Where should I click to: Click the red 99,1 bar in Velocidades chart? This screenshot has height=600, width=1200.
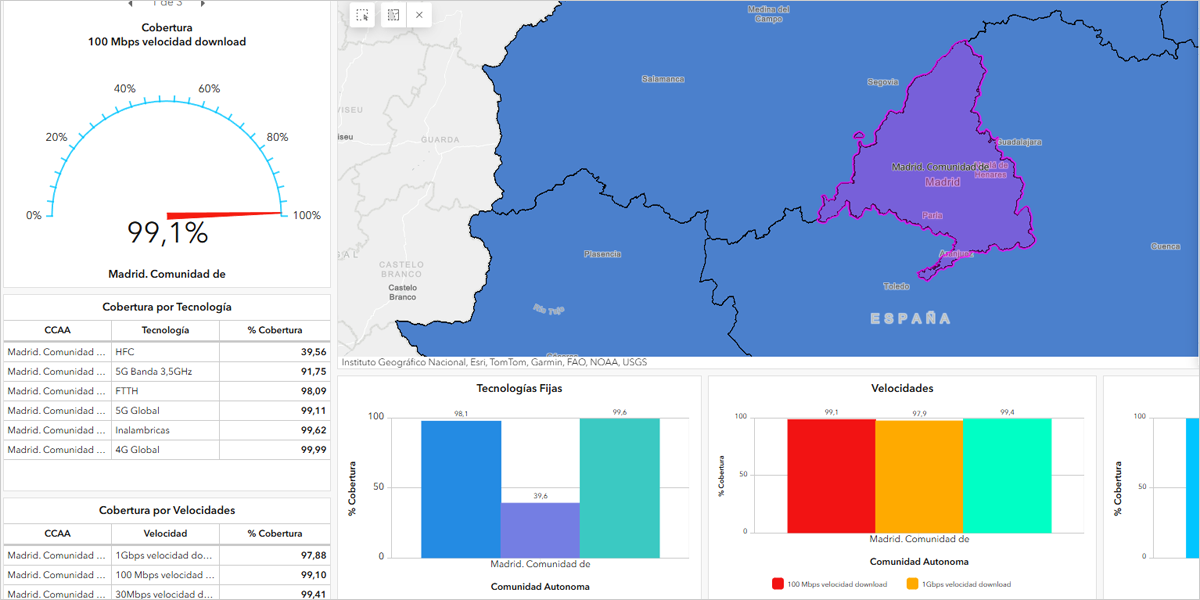tap(831, 476)
